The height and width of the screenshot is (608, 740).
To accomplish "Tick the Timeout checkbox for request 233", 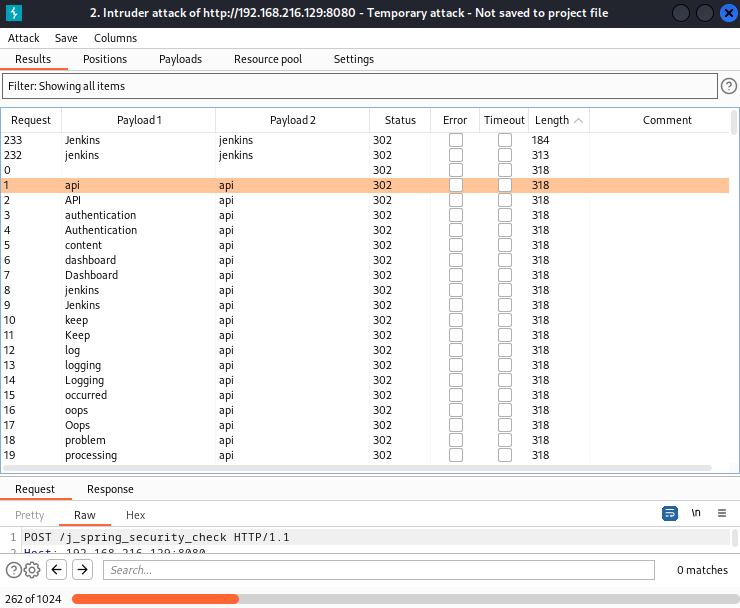I will 505,140.
